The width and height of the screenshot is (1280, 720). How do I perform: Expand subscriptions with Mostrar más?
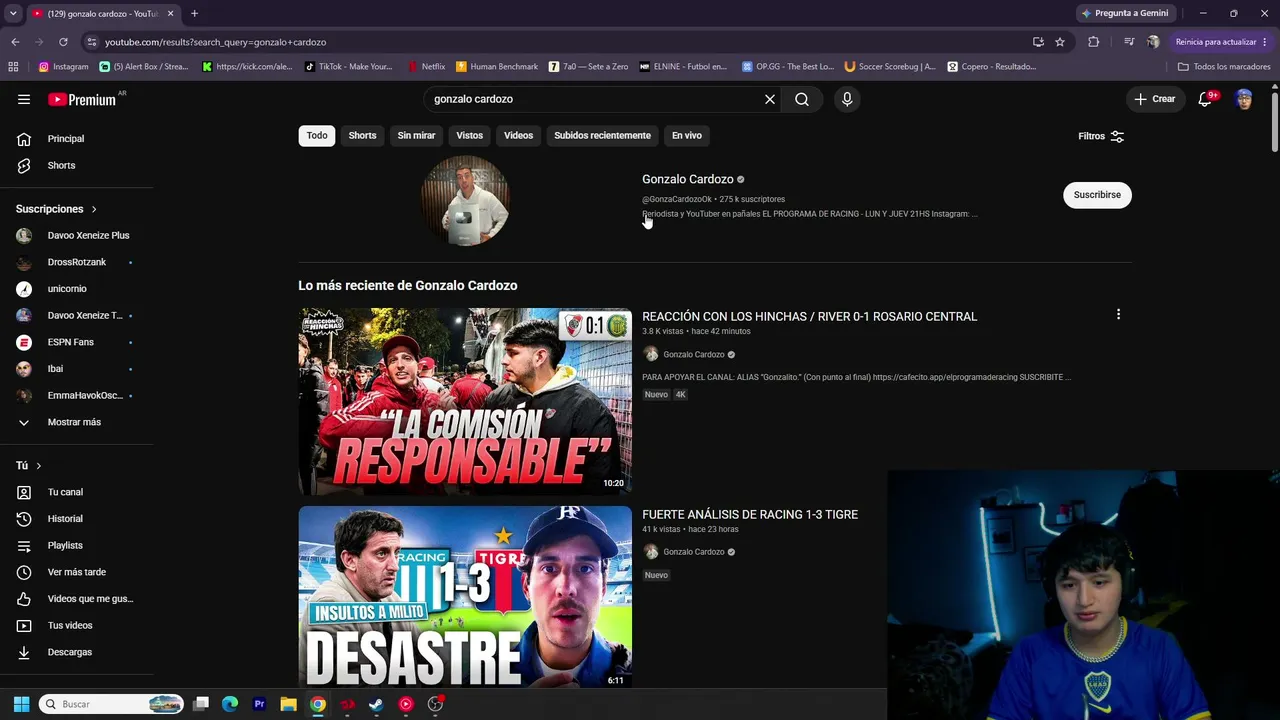pos(76,422)
